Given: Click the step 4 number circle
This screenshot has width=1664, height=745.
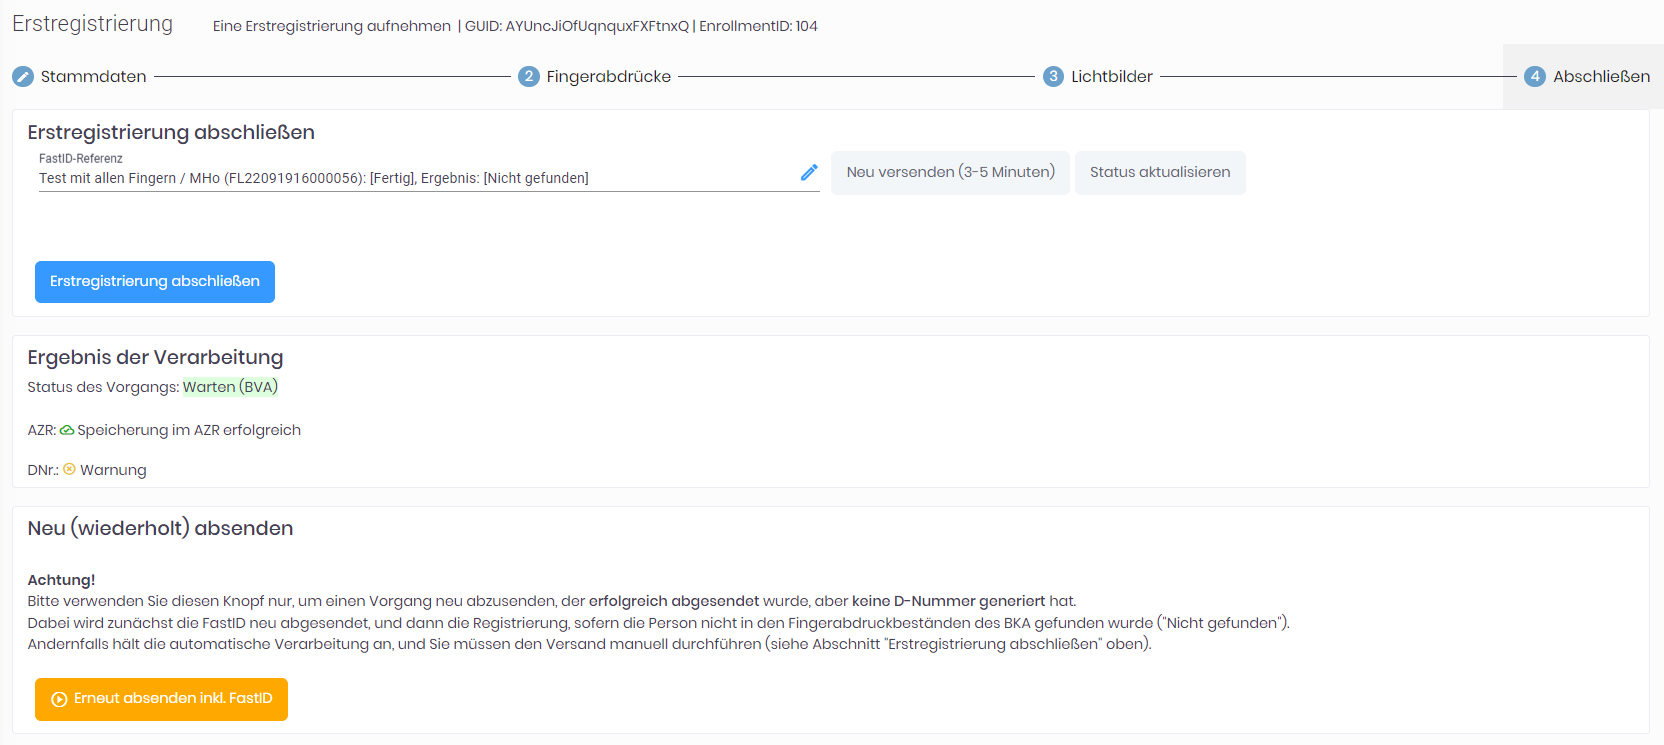Looking at the screenshot, I should [x=1535, y=77].
